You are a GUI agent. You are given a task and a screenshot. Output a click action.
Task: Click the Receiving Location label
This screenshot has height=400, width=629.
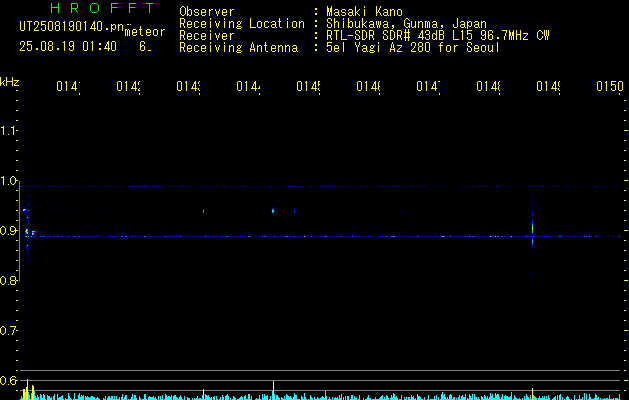pos(242,24)
